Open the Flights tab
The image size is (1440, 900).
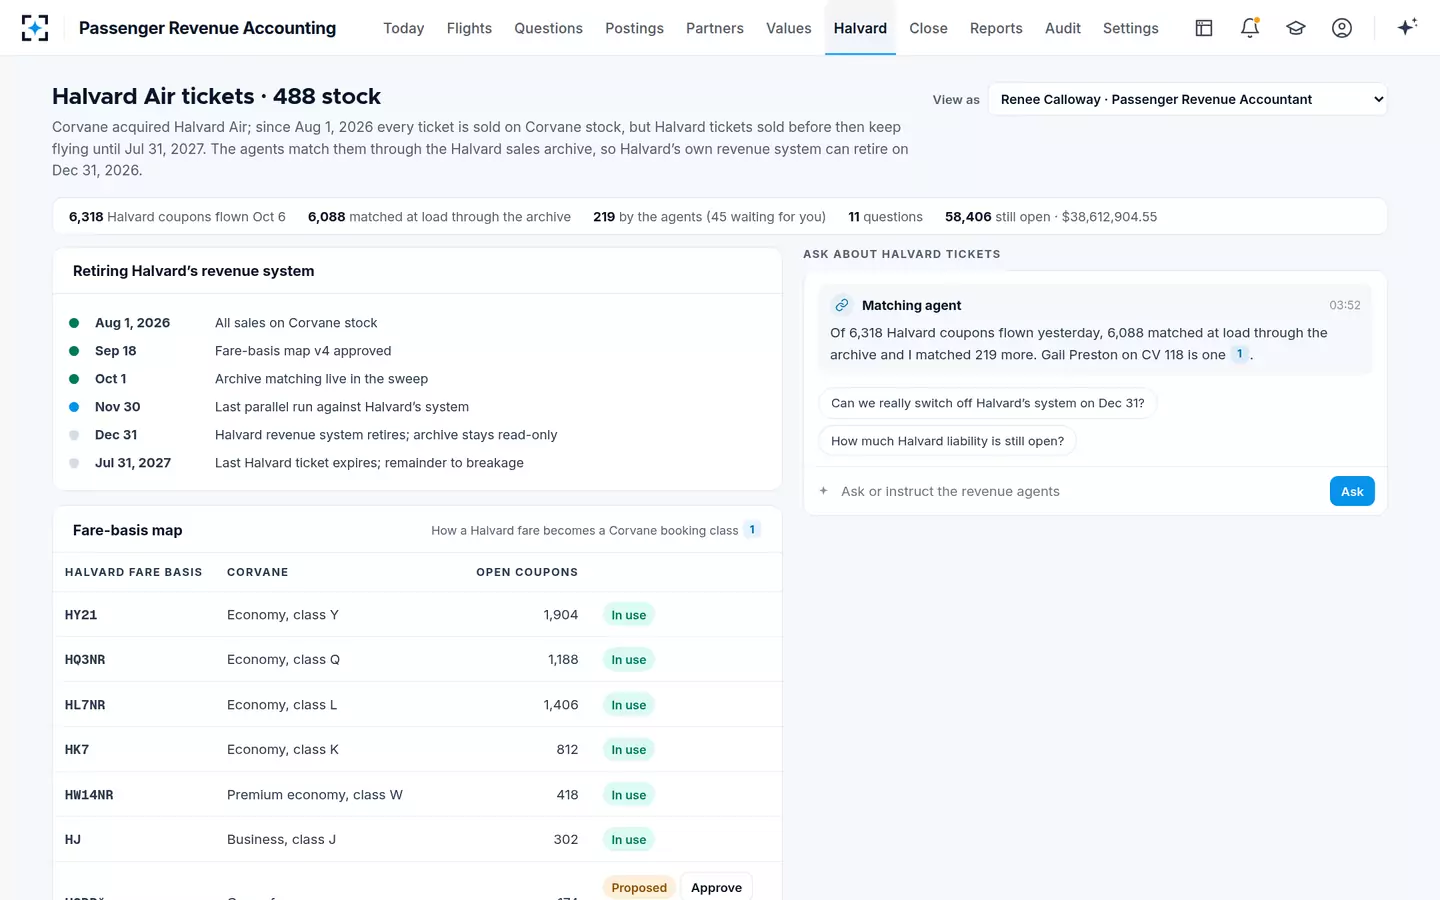click(x=469, y=28)
